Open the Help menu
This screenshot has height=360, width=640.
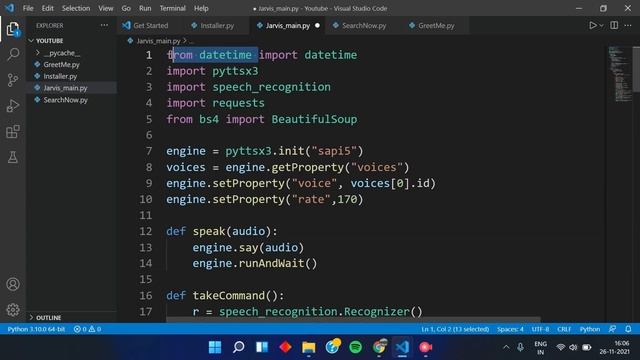pos(201,8)
